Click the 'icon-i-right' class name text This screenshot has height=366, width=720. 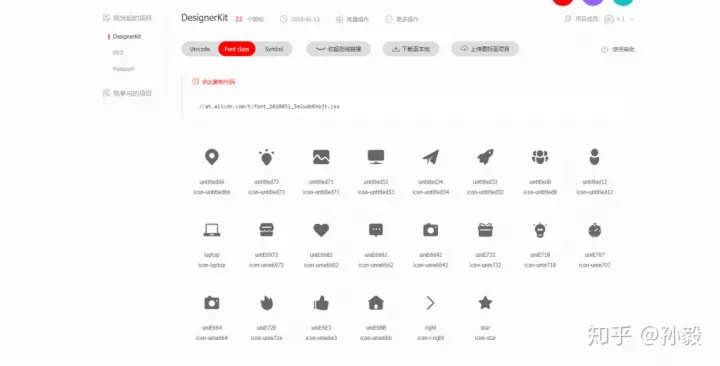431,338
